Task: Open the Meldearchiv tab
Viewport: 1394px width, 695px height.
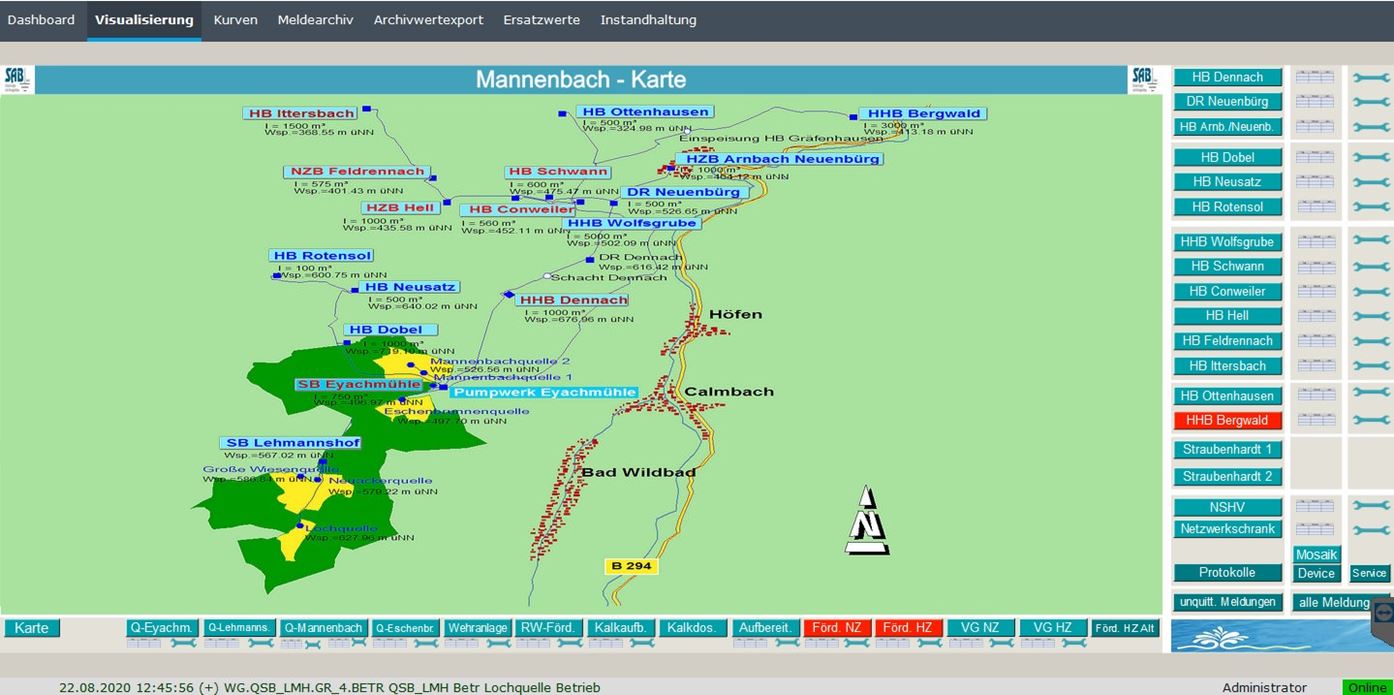Action: click(315, 20)
